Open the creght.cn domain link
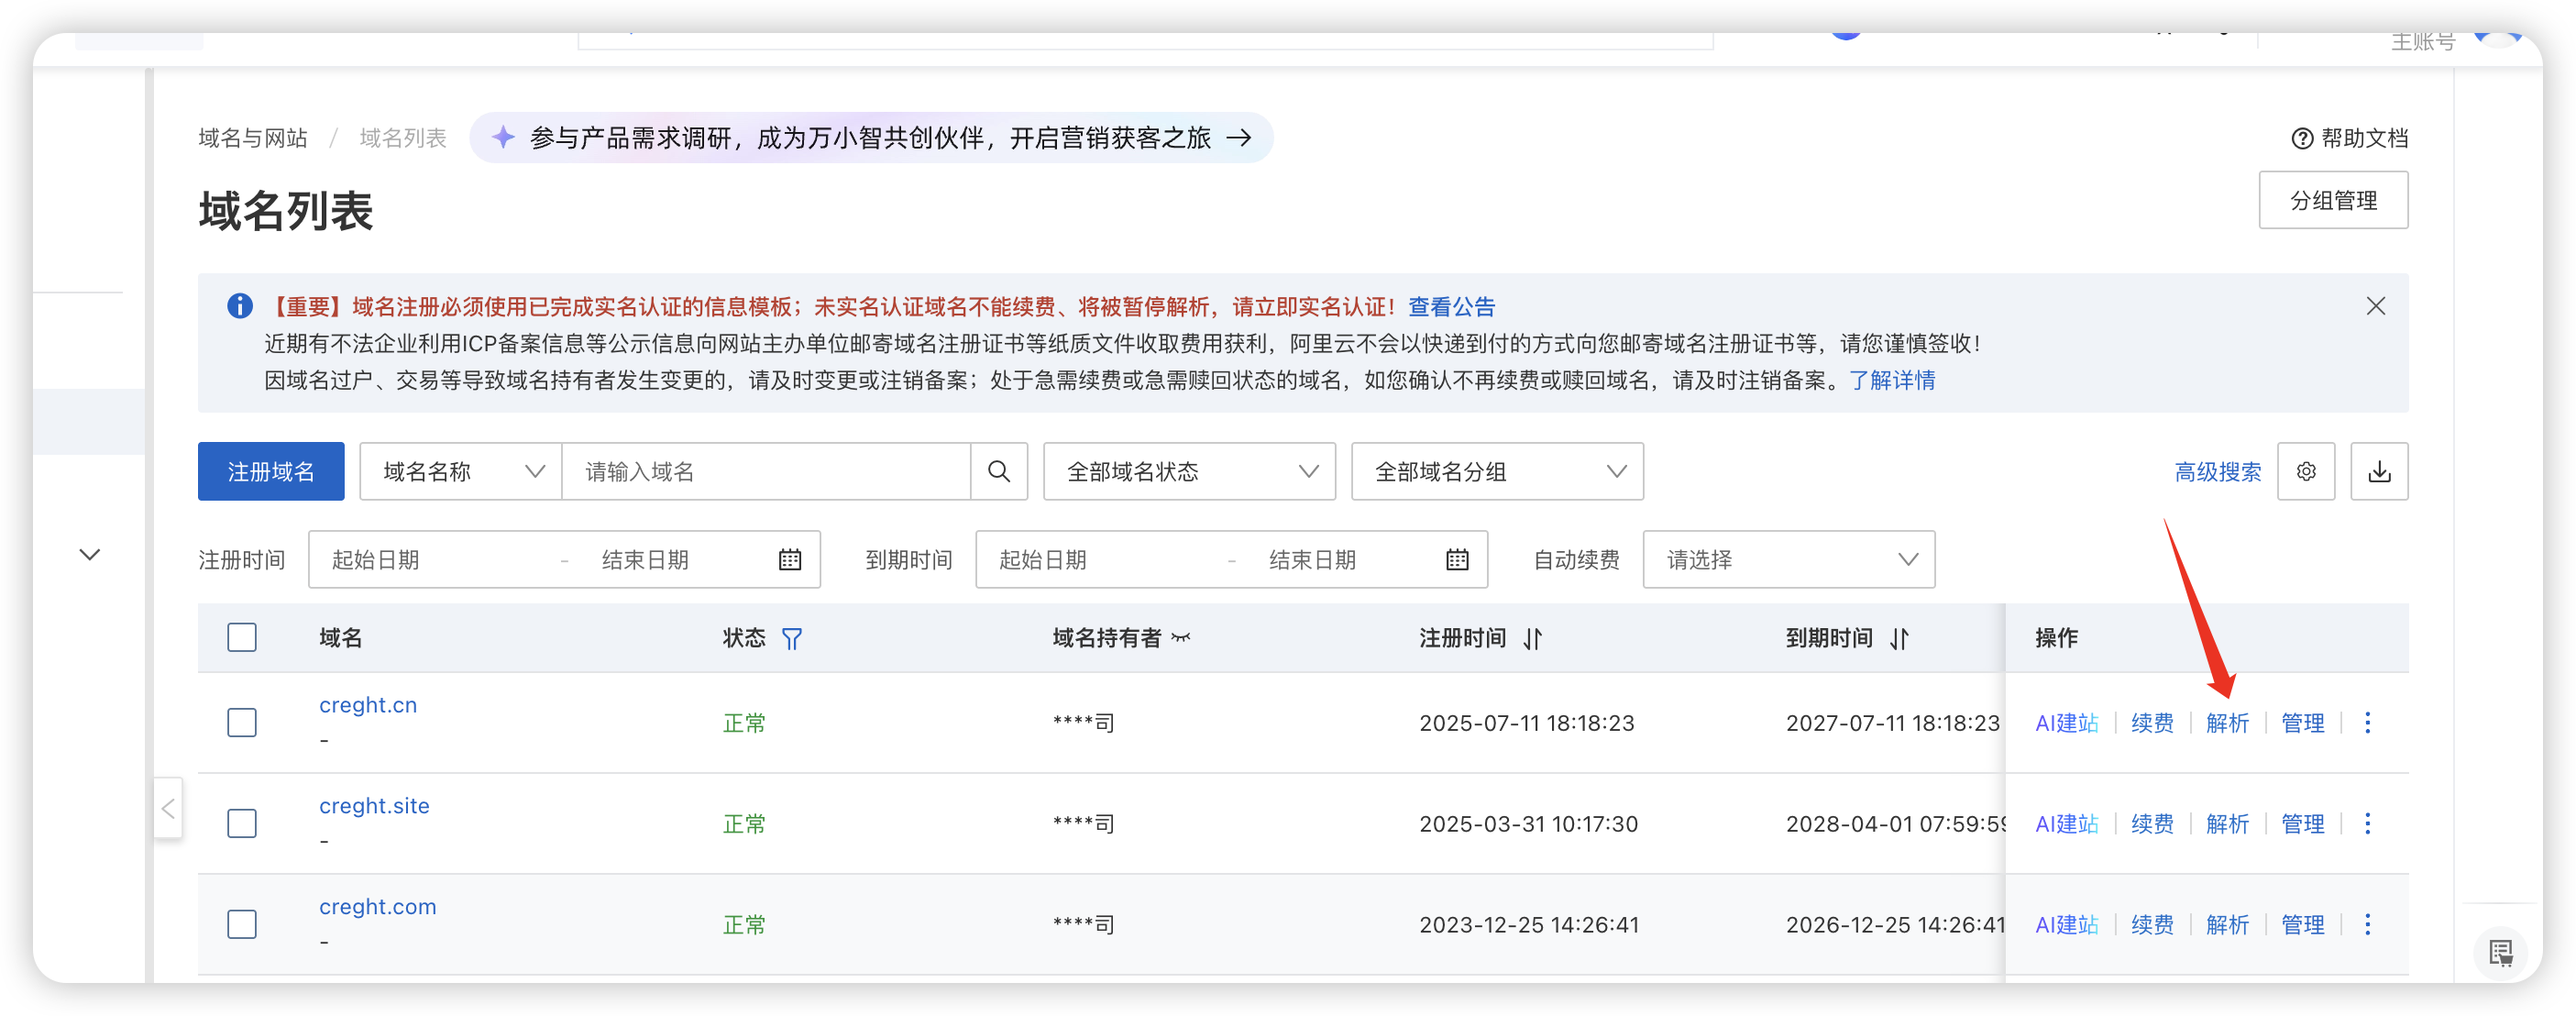 coord(368,704)
